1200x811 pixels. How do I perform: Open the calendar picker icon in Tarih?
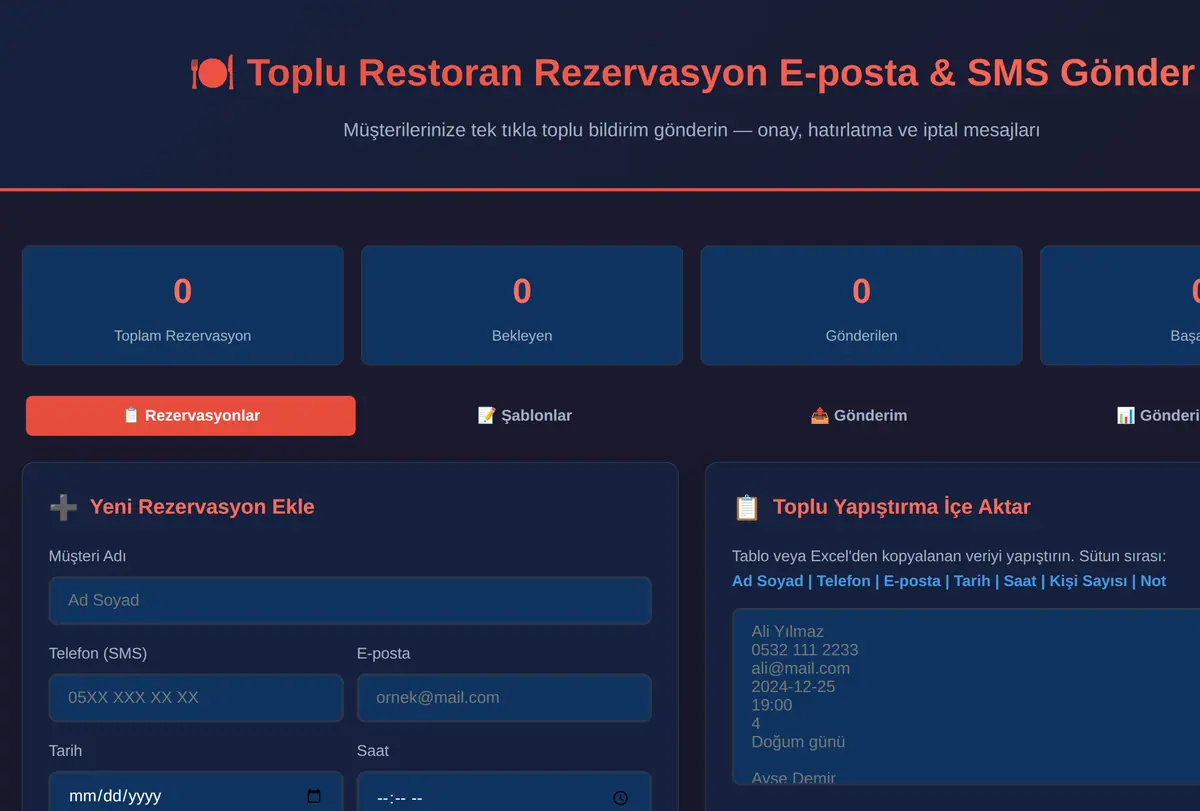coord(314,796)
